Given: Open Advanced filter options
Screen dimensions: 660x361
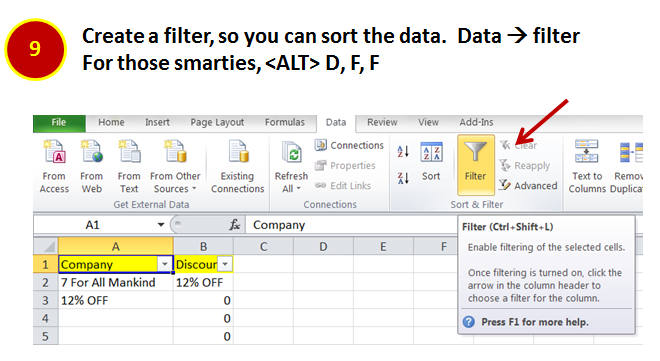Looking at the screenshot, I should pyautogui.click(x=528, y=186).
